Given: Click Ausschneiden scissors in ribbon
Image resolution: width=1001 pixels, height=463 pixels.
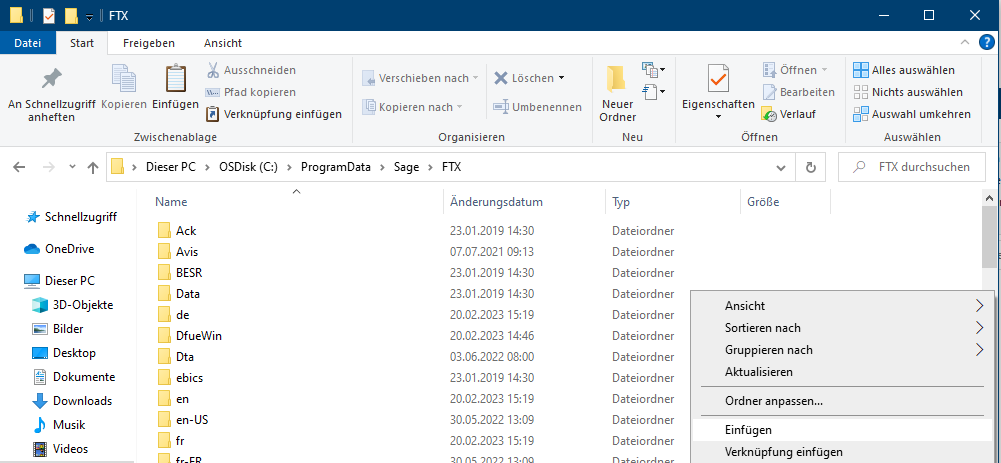Looking at the screenshot, I should tap(251, 70).
